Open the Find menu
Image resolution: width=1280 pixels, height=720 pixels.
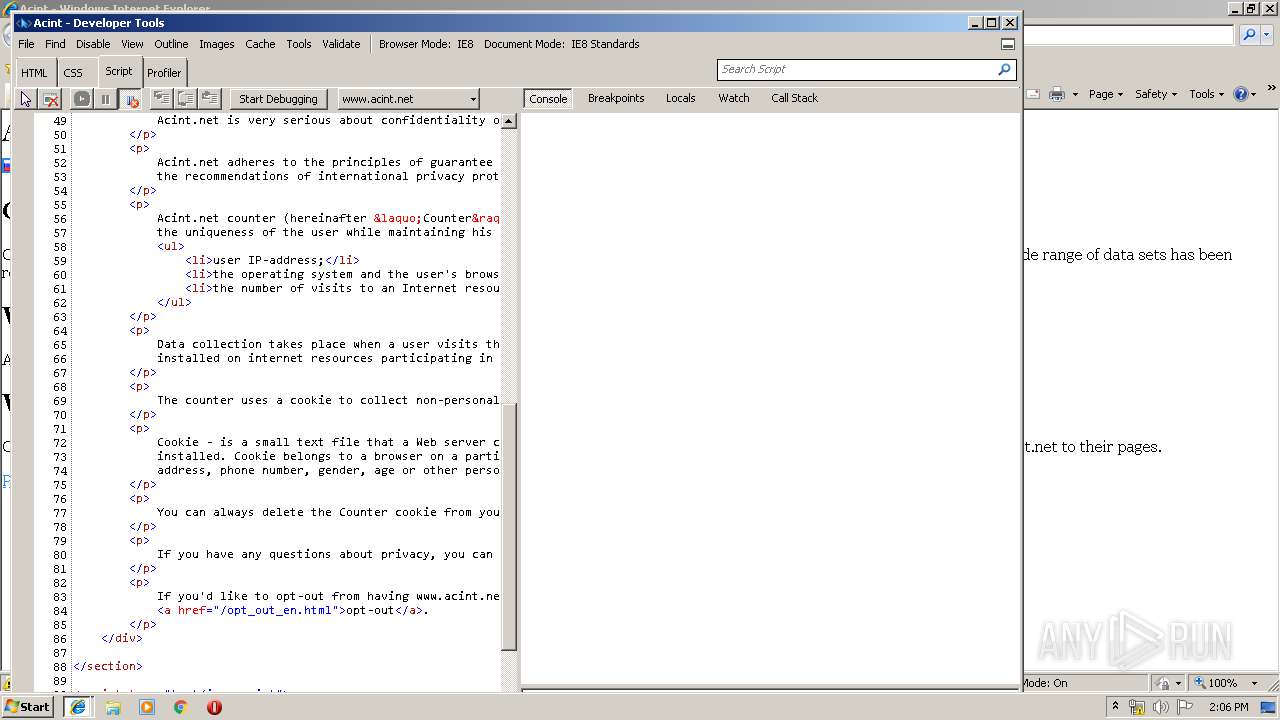click(55, 44)
